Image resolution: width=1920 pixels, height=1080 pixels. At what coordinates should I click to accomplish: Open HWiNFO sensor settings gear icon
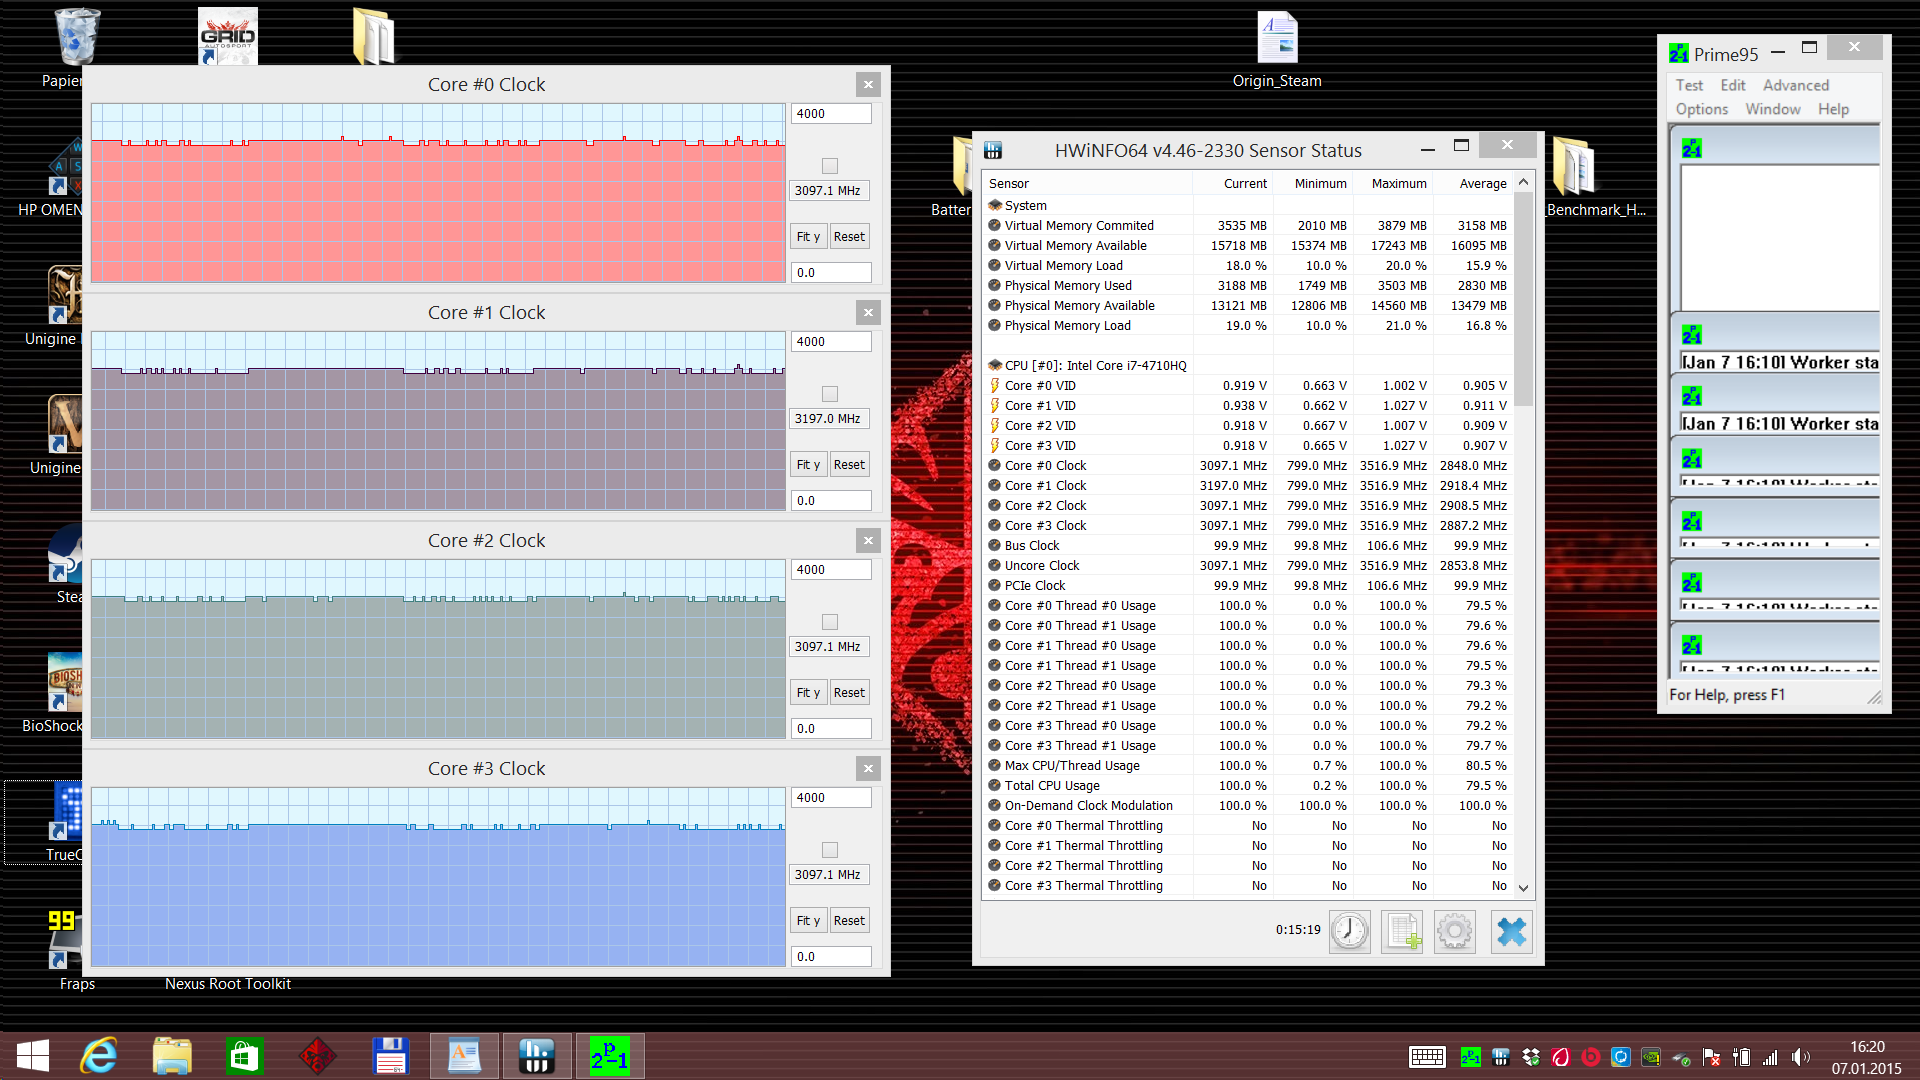[x=1455, y=932]
